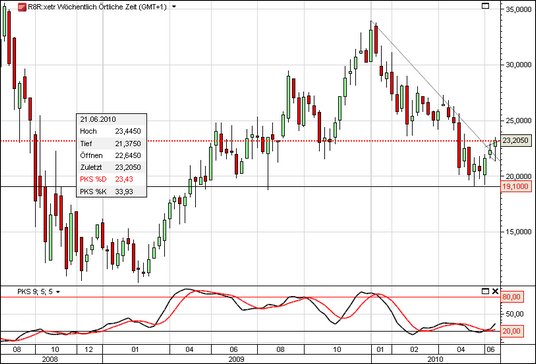Click the 25,0000 price axis label
Image resolution: width=536 pixels, height=364 pixels.
(x=518, y=121)
